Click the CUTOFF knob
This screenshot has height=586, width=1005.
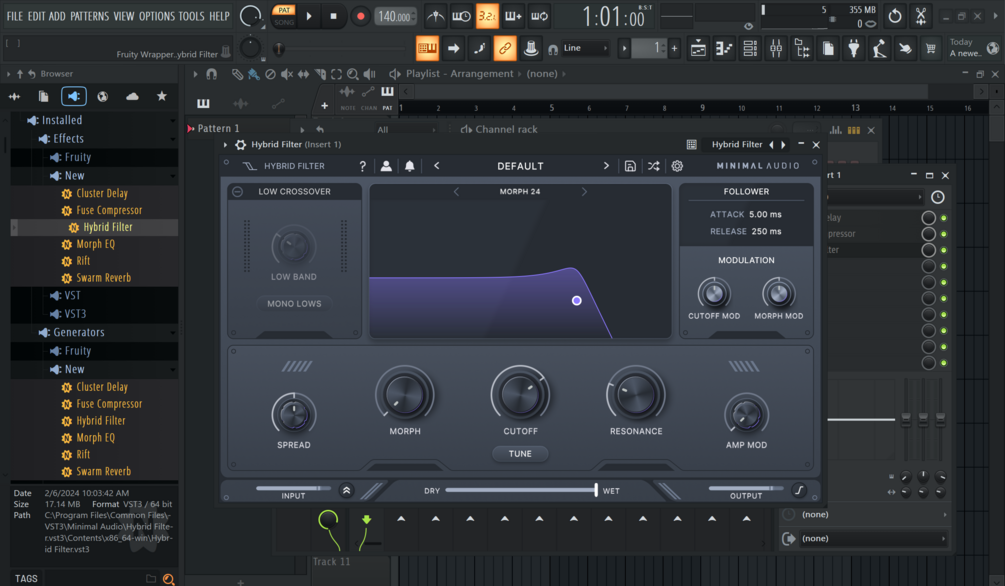tap(520, 394)
